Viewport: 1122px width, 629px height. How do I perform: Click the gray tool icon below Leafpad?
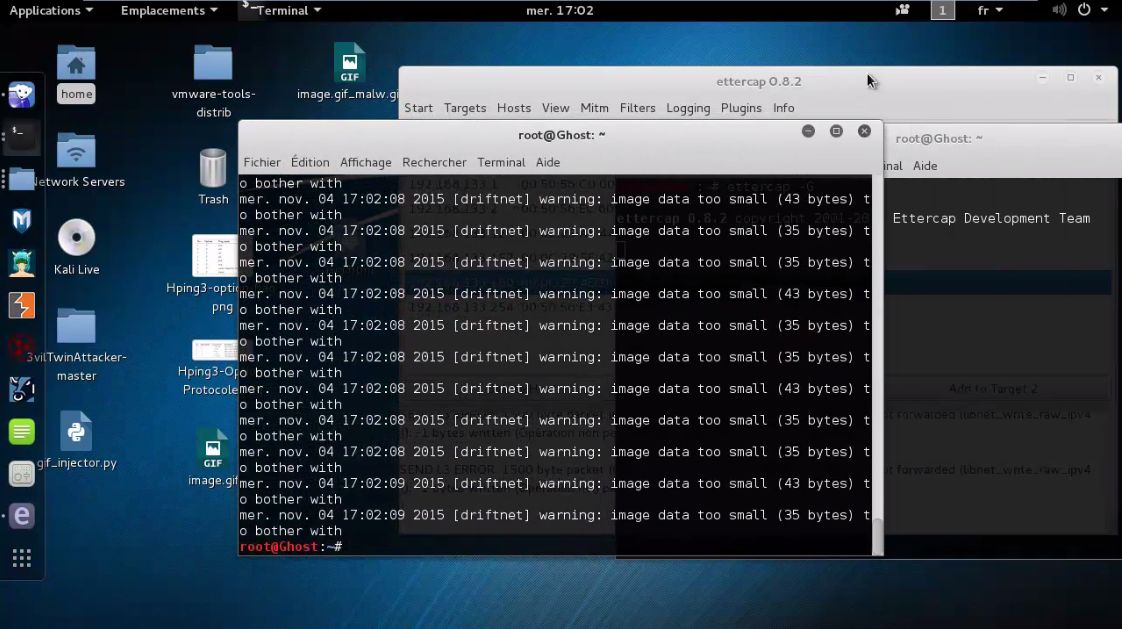pyautogui.click(x=21, y=474)
